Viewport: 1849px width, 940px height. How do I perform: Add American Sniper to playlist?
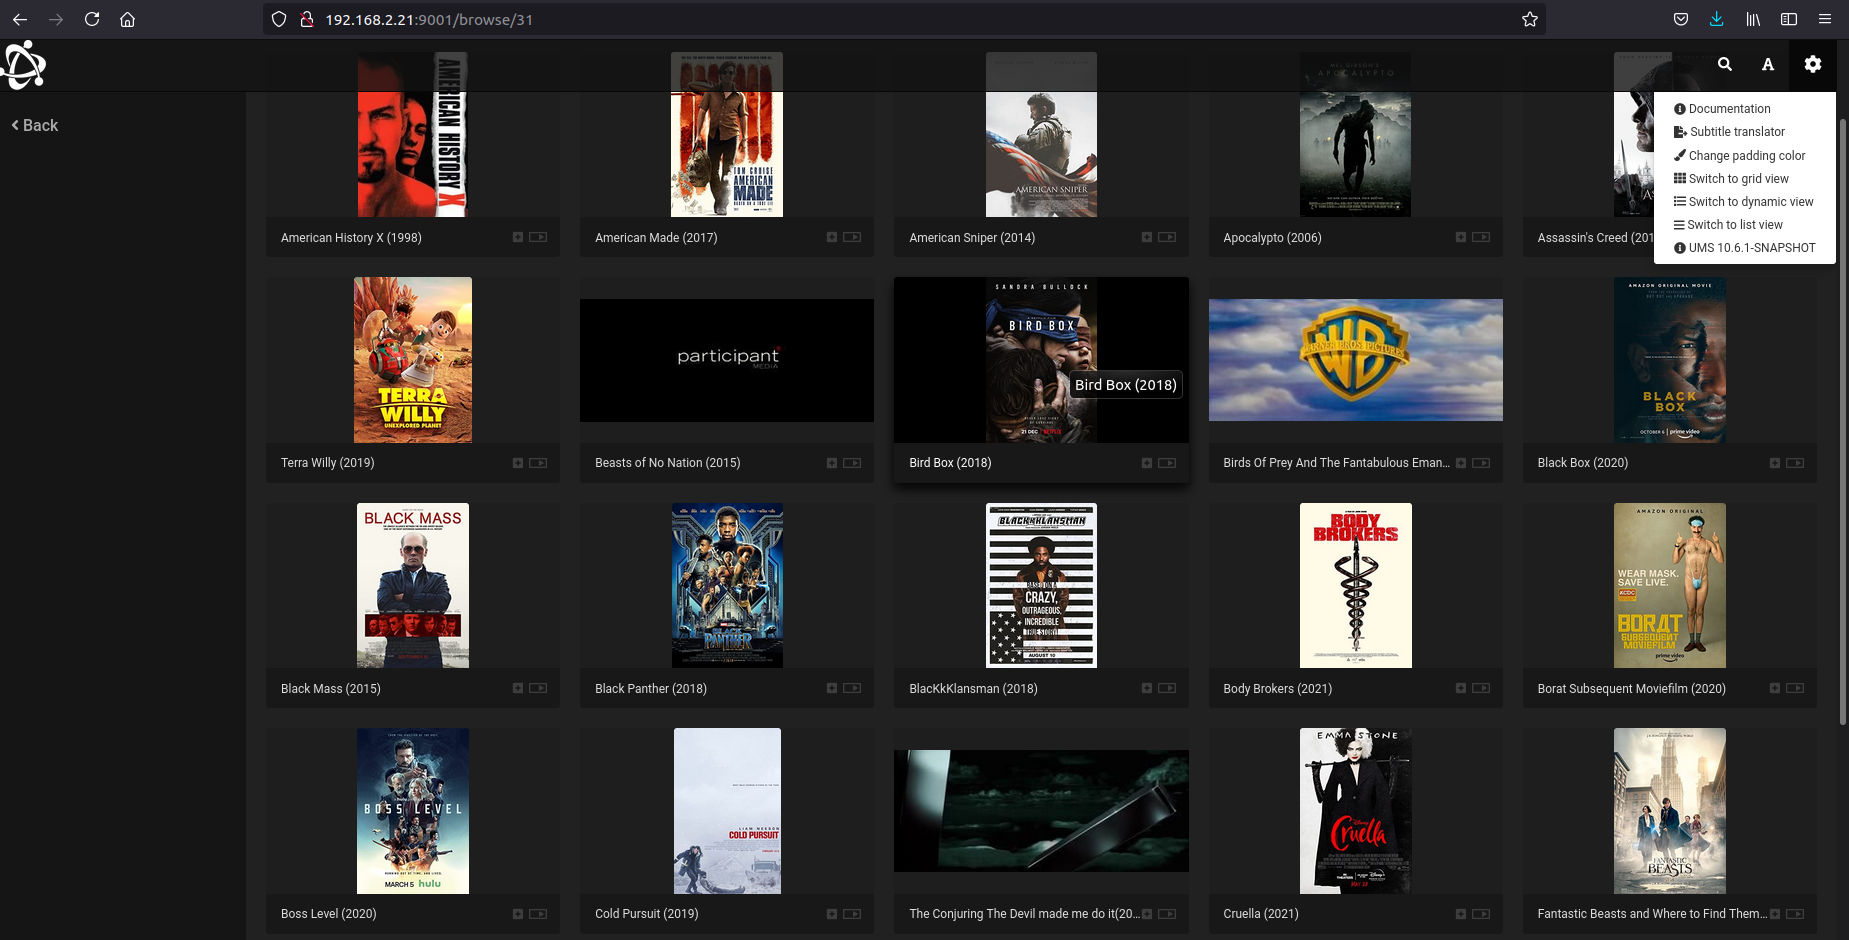pos(1147,237)
